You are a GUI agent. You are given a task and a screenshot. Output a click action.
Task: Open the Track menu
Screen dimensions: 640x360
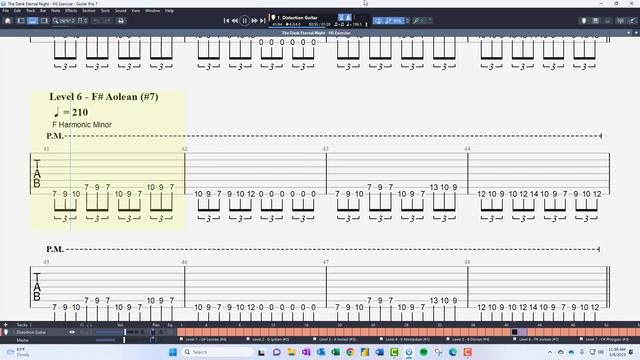(30, 11)
